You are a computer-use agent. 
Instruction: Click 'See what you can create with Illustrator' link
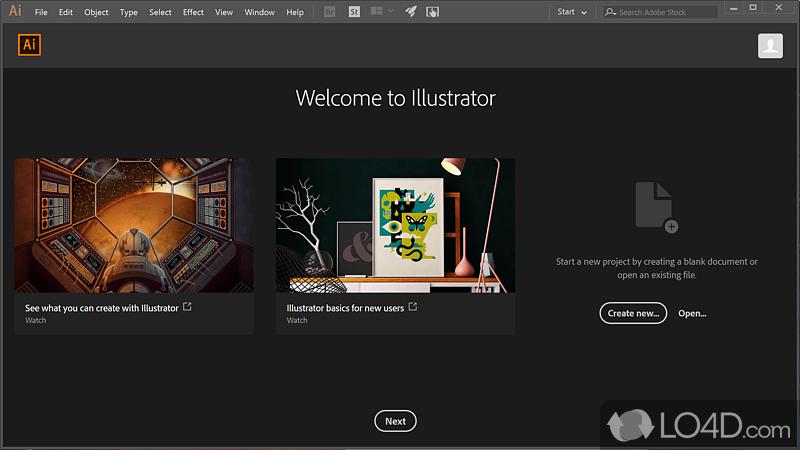pos(102,308)
